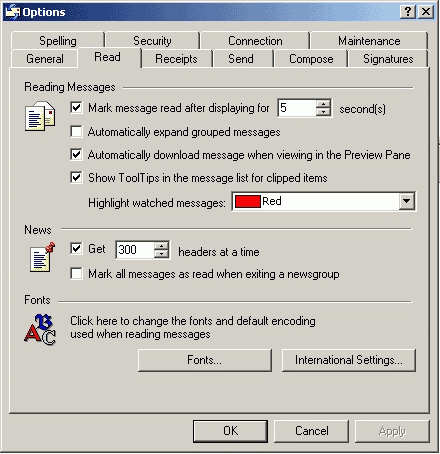Click the News pinned-note icon
Viewport: 440px width, 454px height.
coord(42,257)
